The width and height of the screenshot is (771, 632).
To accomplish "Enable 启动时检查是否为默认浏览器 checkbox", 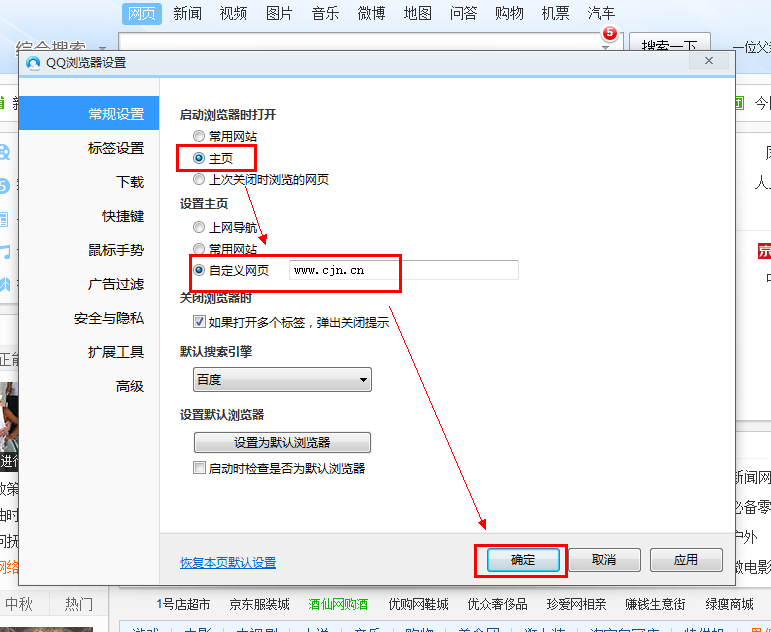I will point(199,468).
